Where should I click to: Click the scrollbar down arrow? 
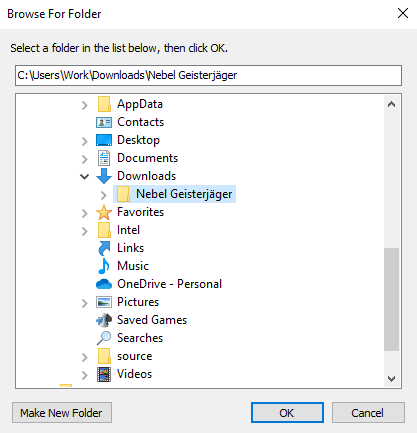point(392,379)
